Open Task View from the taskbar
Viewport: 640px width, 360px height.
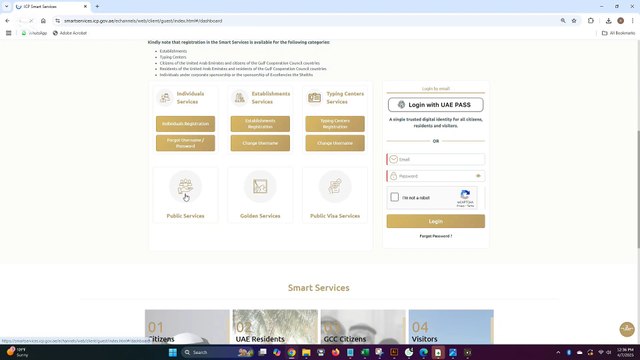(262, 352)
